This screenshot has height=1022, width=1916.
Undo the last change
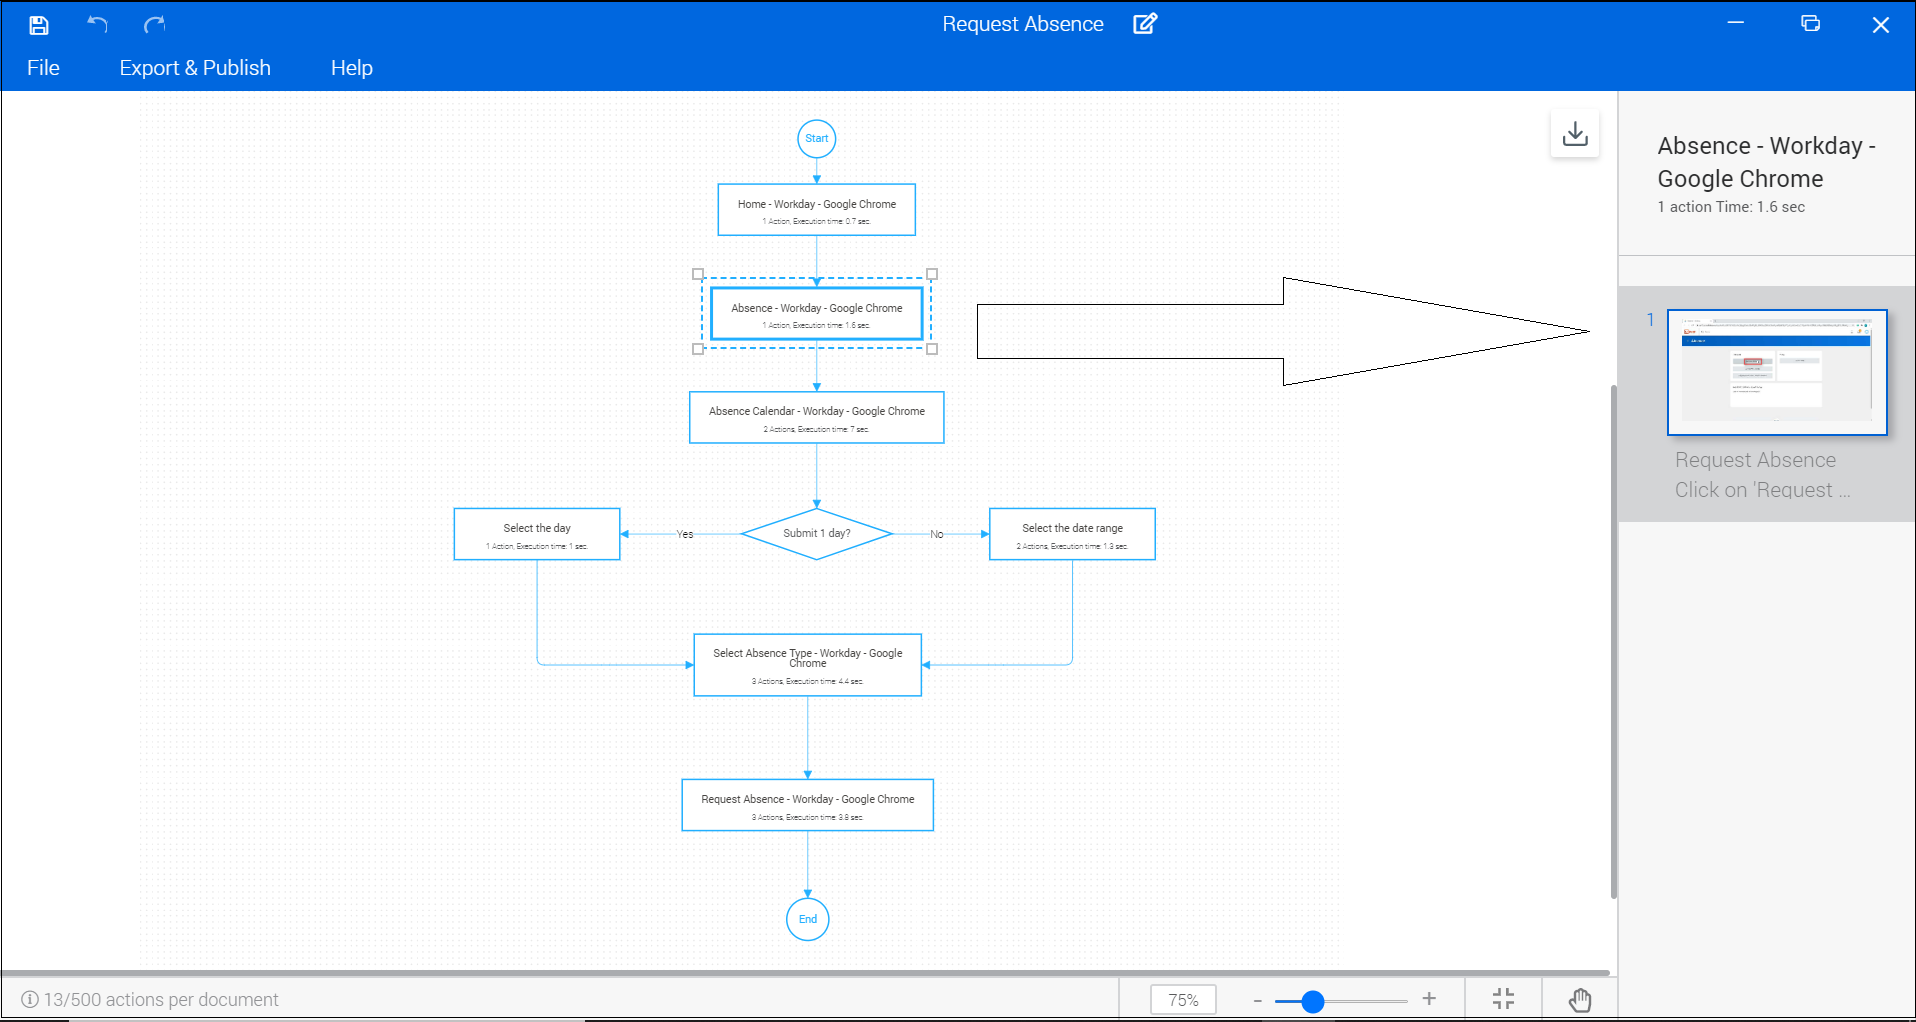click(x=97, y=24)
